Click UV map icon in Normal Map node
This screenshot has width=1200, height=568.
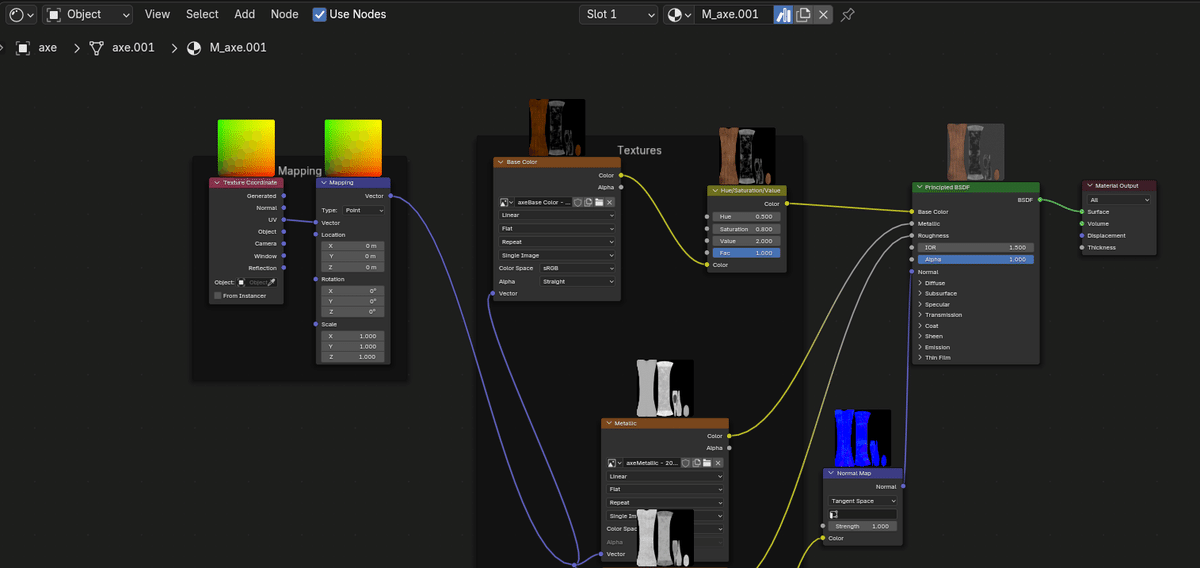point(835,514)
